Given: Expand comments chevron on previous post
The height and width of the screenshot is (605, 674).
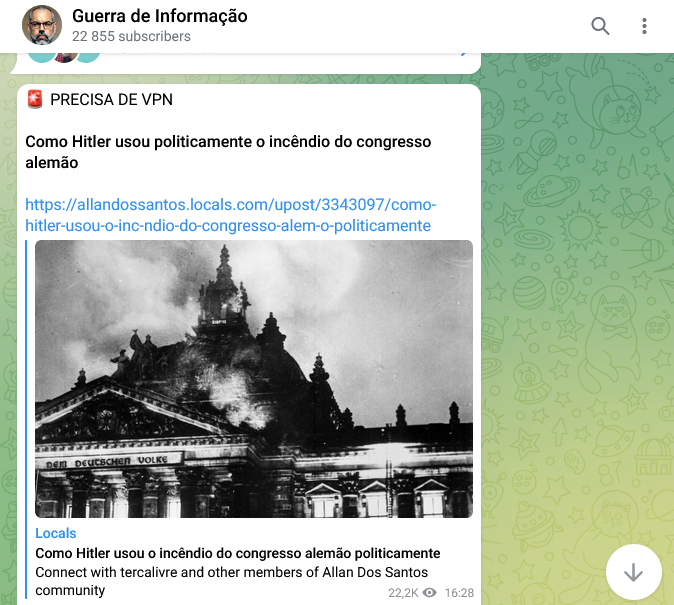Looking at the screenshot, I should [463, 54].
